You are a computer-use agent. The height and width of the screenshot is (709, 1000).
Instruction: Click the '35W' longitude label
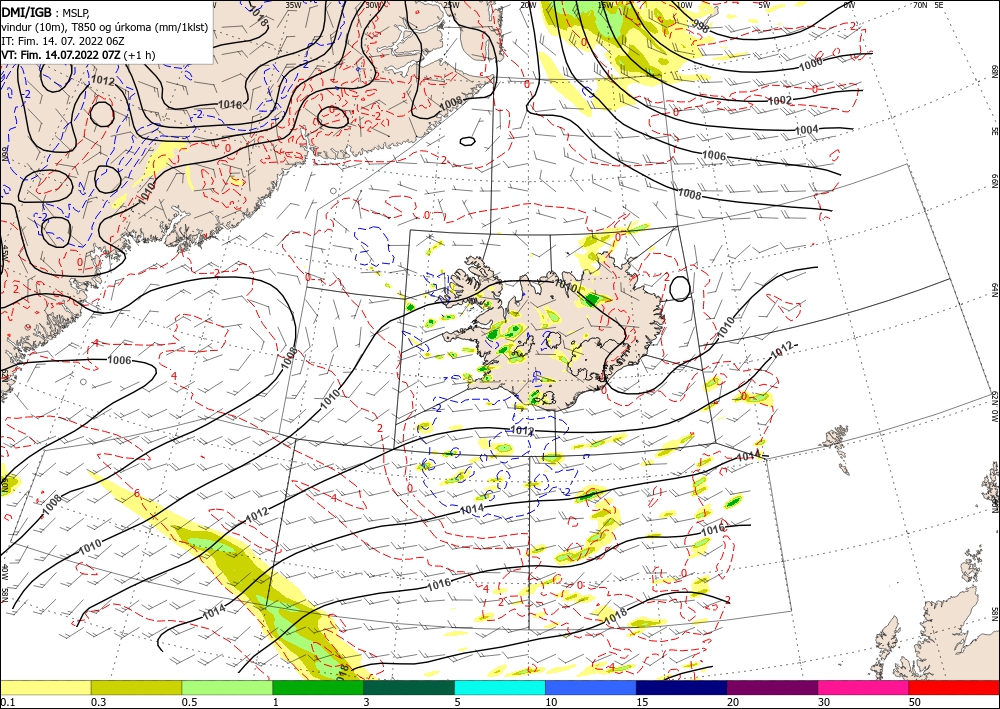(x=293, y=5)
